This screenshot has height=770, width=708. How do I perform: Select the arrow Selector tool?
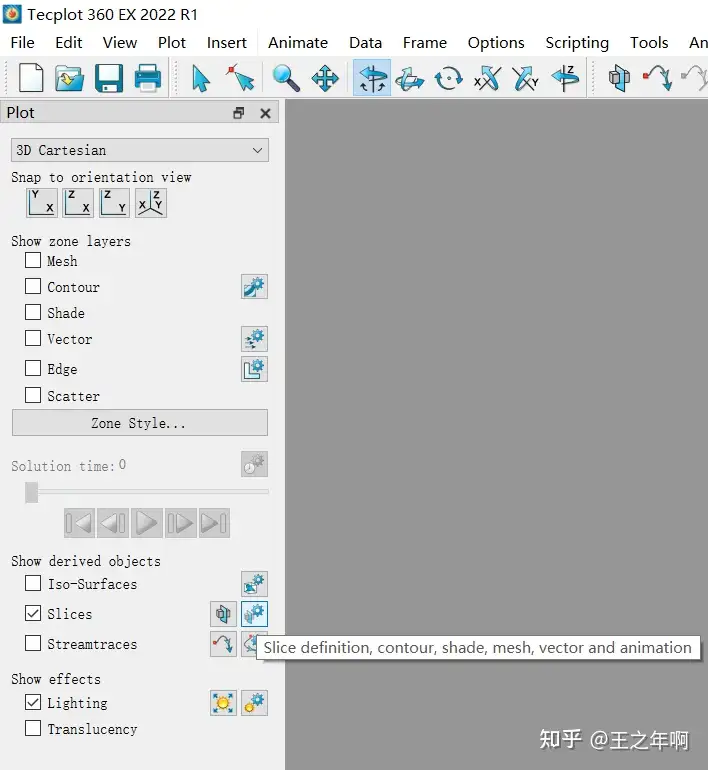click(x=201, y=79)
